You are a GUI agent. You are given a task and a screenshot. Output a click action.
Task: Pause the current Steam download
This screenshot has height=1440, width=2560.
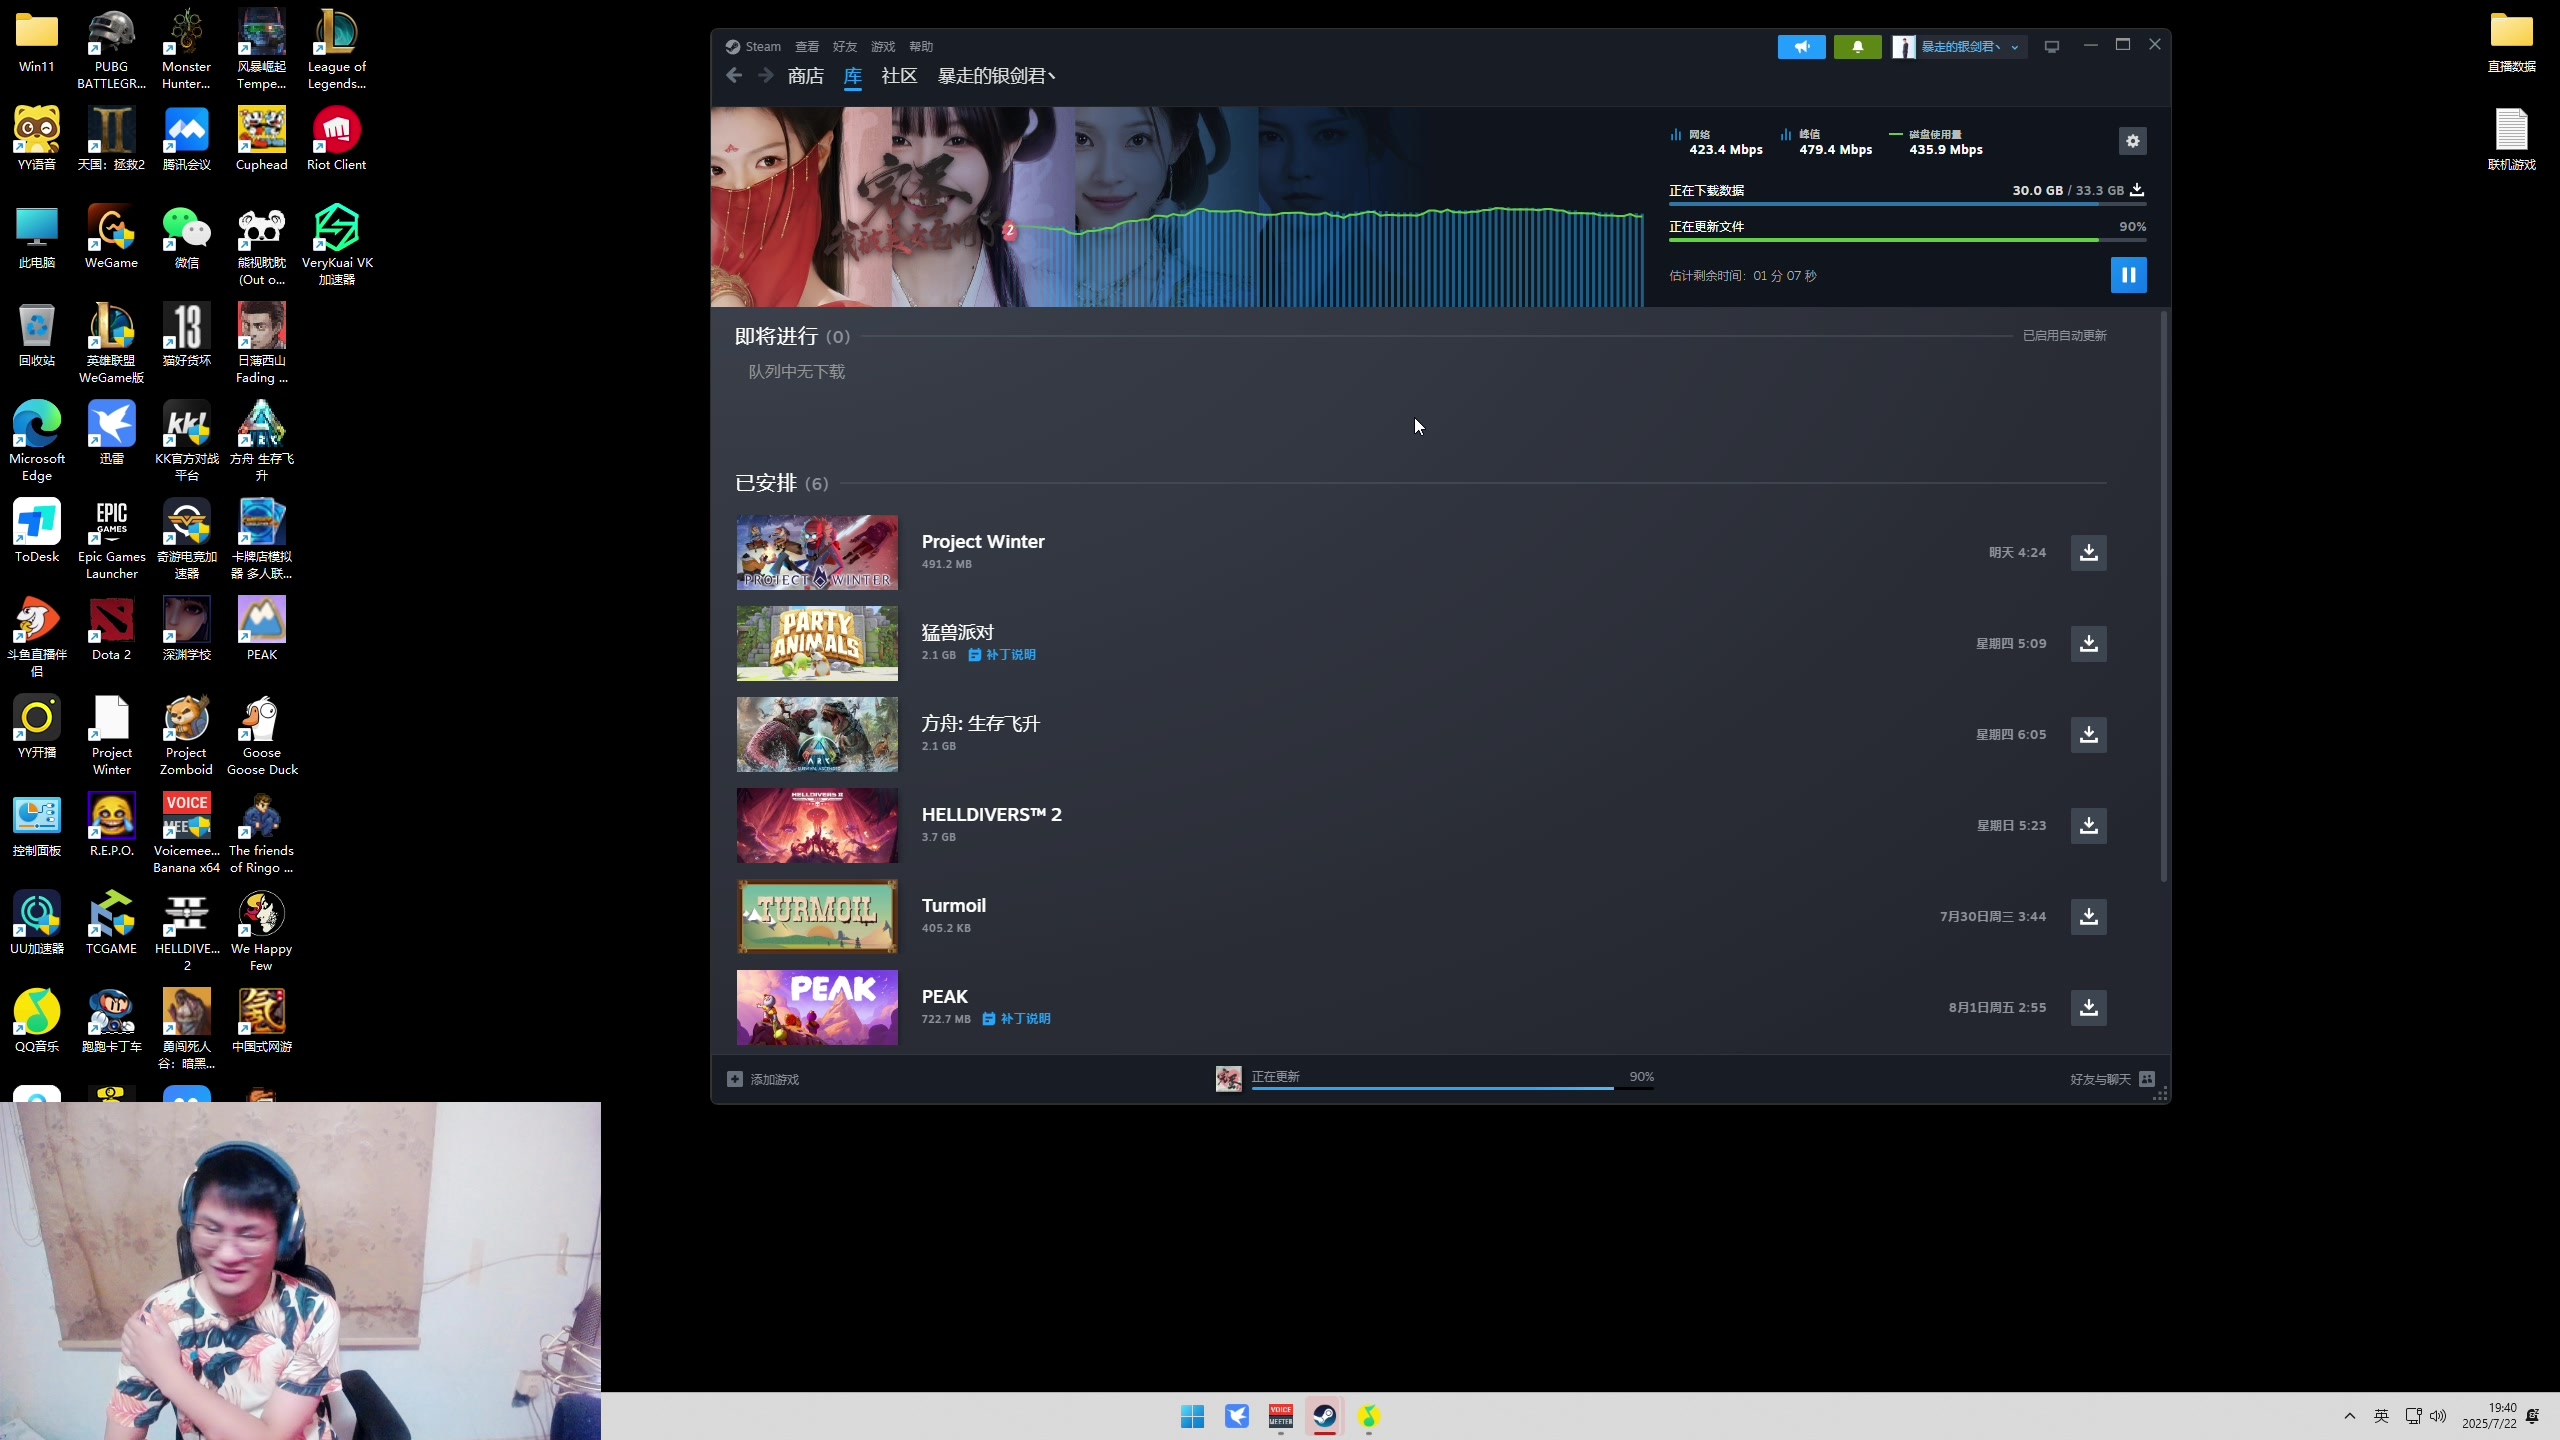pos(2128,275)
